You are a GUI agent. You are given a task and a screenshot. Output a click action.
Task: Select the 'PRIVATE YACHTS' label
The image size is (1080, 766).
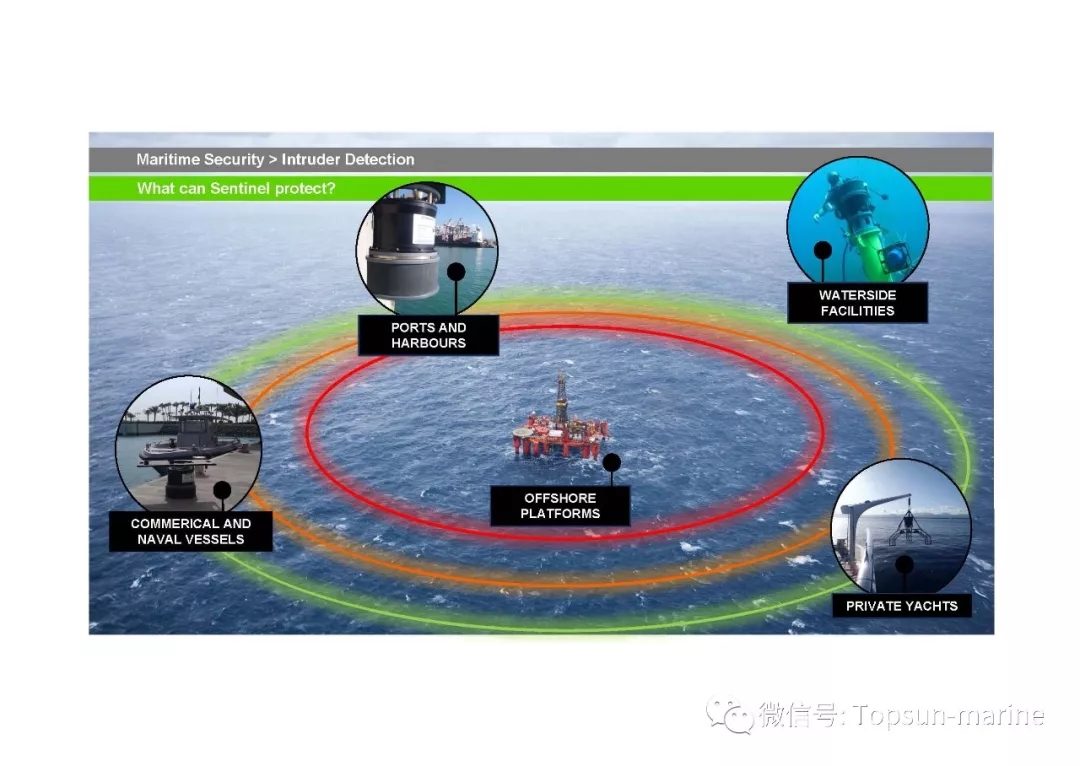coord(902,605)
